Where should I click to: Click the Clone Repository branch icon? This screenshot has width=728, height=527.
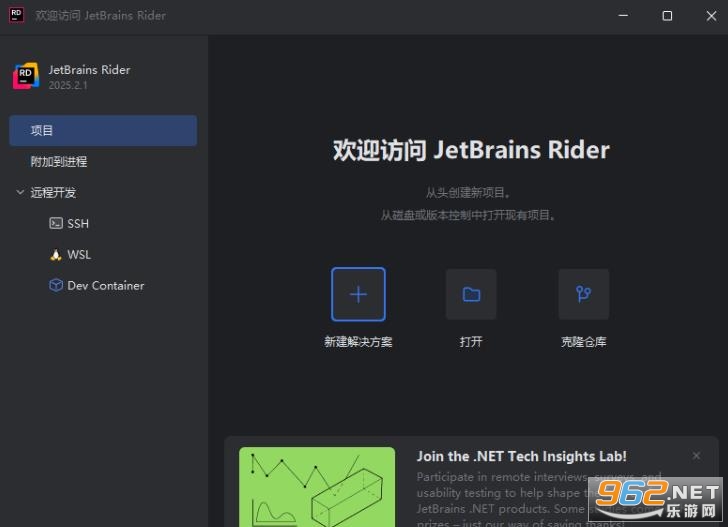click(584, 294)
